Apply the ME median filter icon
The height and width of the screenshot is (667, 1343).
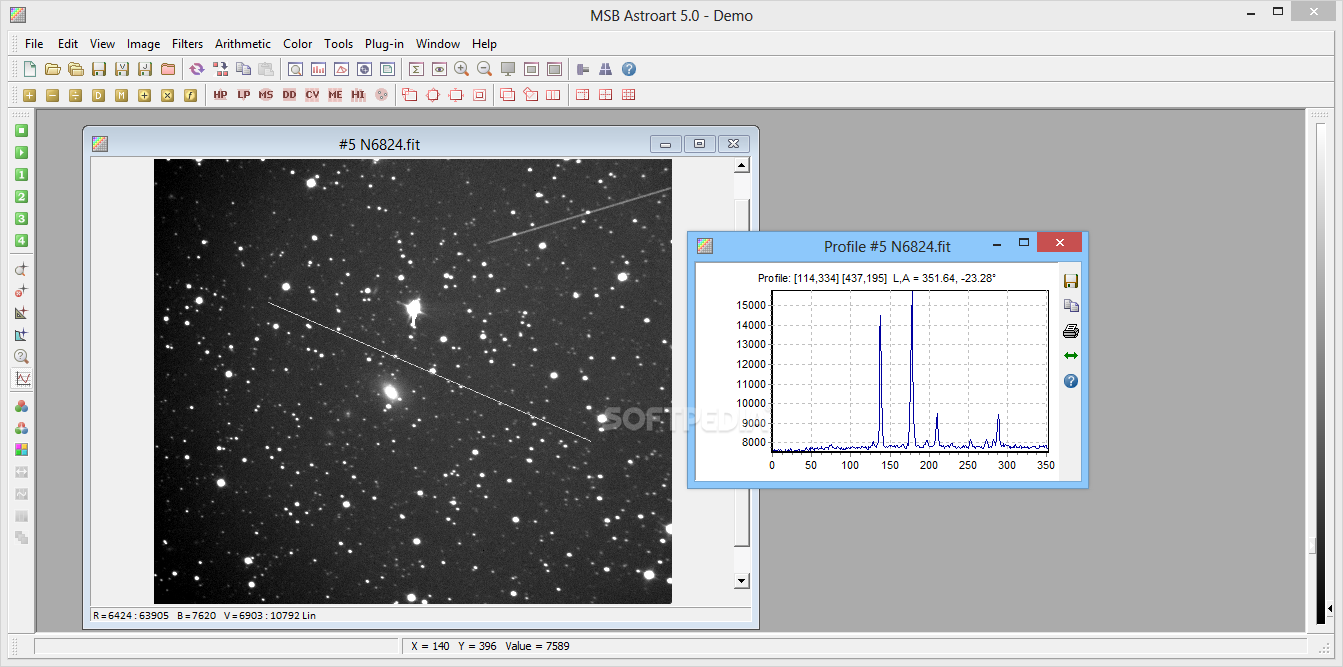pos(335,95)
